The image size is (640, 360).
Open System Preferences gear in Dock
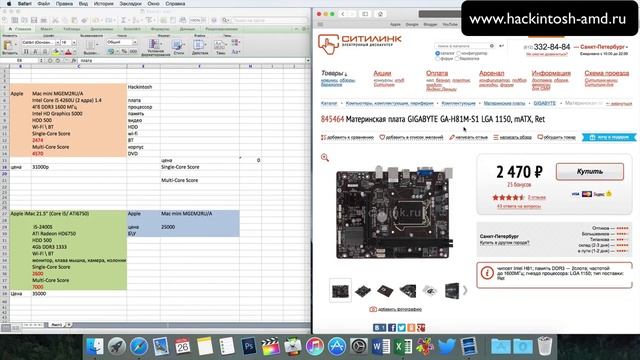coord(359,347)
